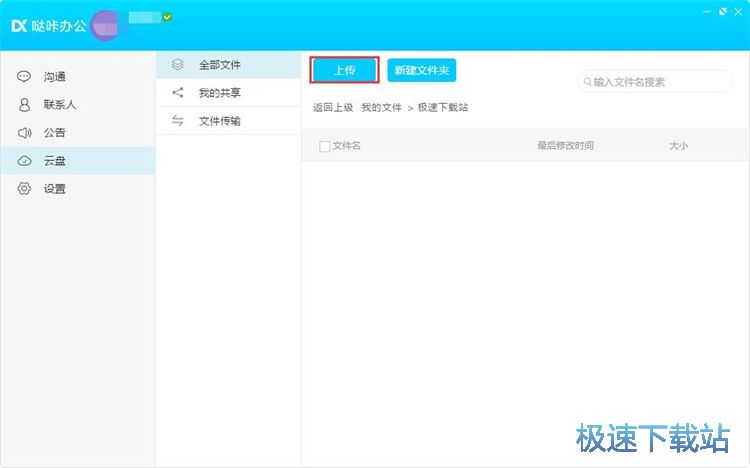Click 返回上级 to go up
The image size is (750, 468).
click(x=332, y=107)
